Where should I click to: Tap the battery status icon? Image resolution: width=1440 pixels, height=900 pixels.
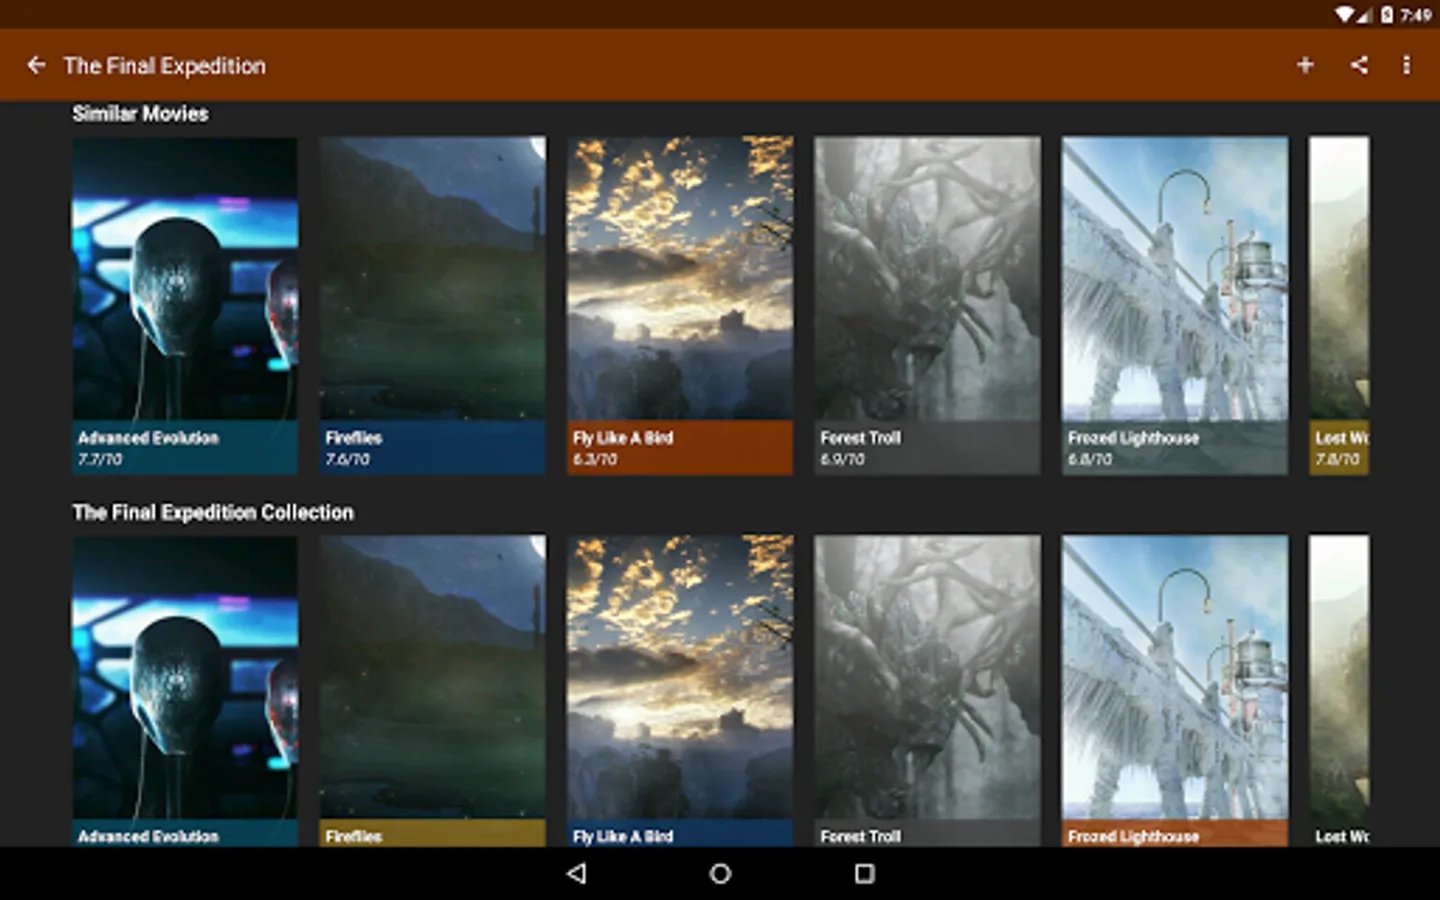(x=1387, y=14)
